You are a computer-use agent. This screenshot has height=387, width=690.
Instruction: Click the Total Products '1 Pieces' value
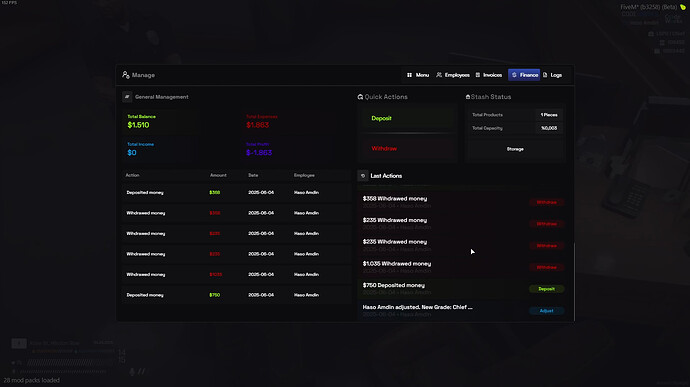[549, 115]
